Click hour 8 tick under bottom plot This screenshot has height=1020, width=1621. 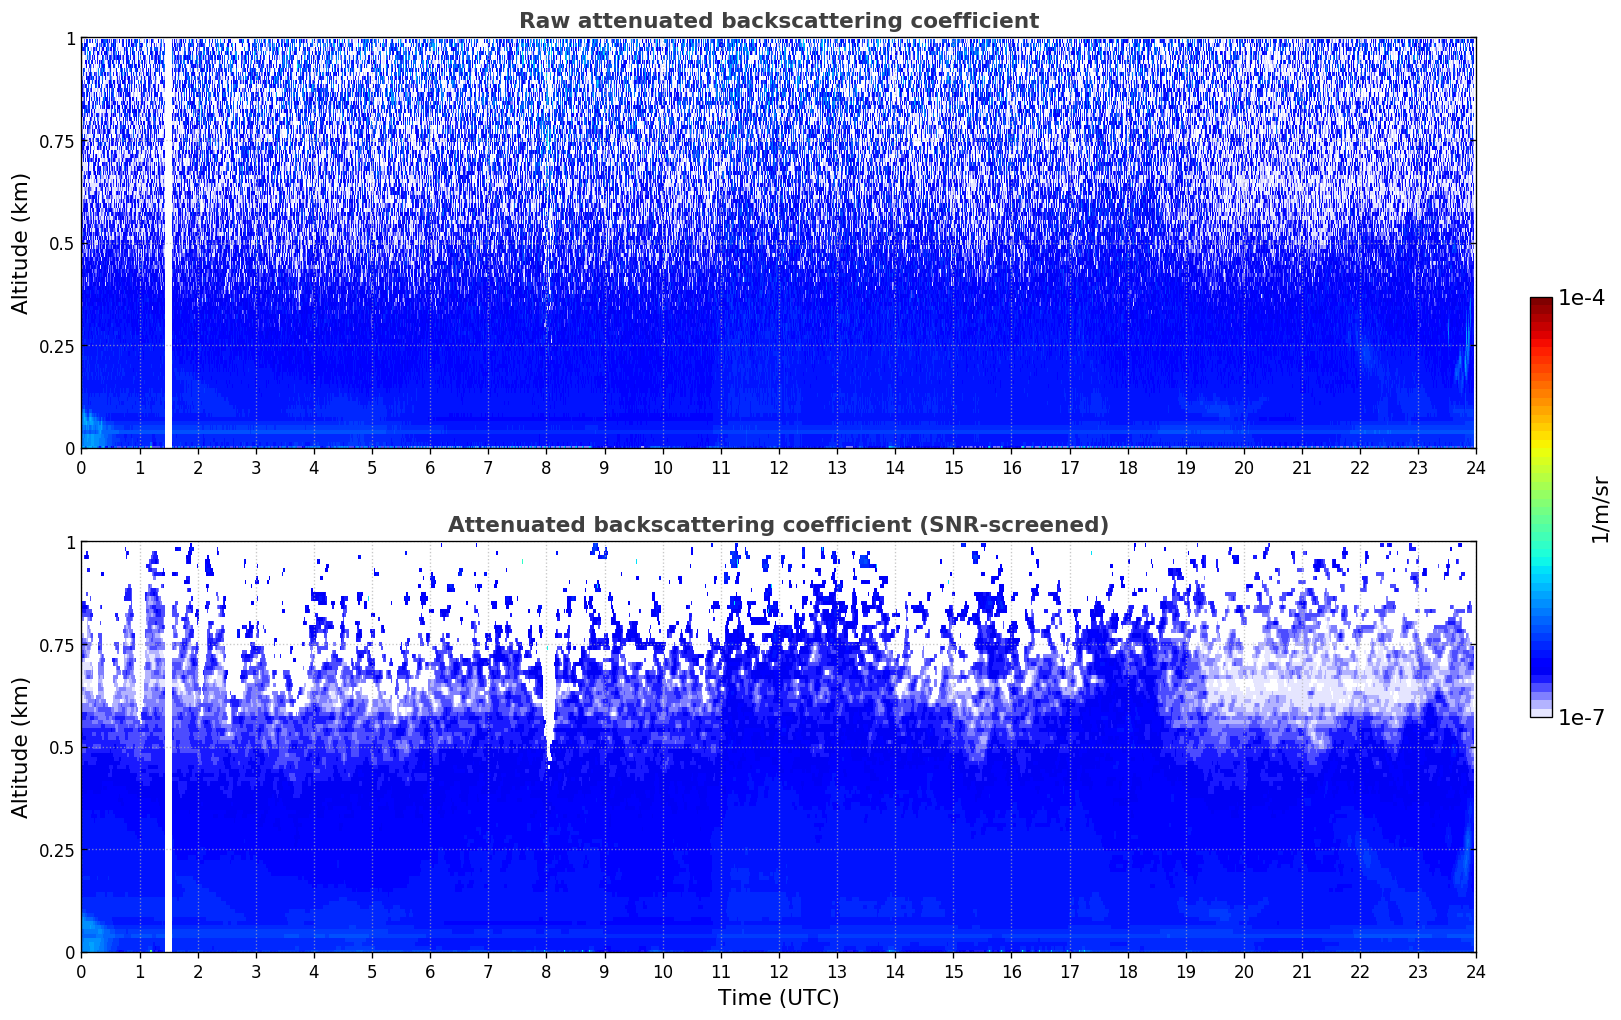tap(546, 971)
